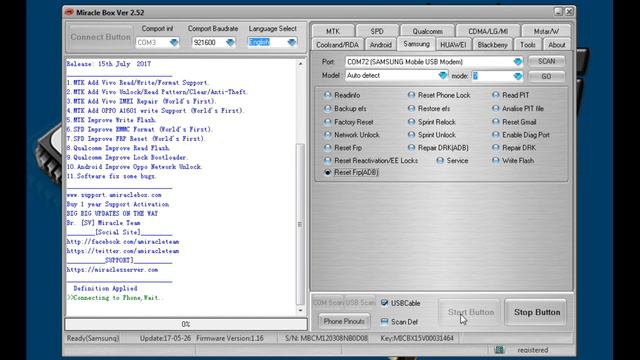Open the Language Select dropdown
The image size is (640, 360).
coord(291,42)
